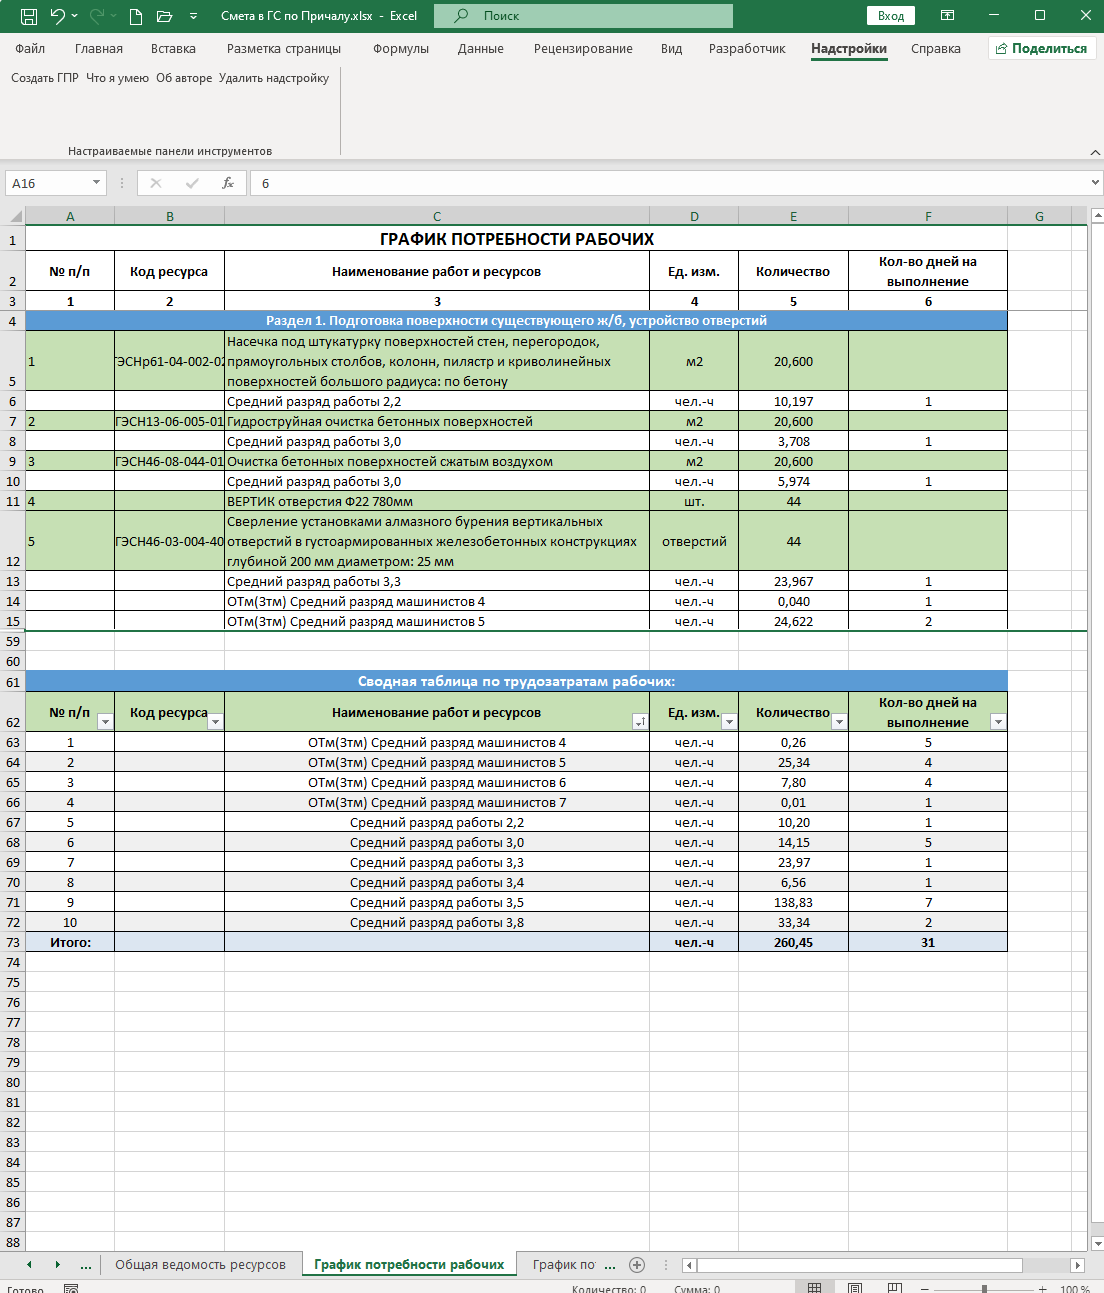
Task: Switch to Общая ведомость ресурсов sheet
Action: point(200,1264)
